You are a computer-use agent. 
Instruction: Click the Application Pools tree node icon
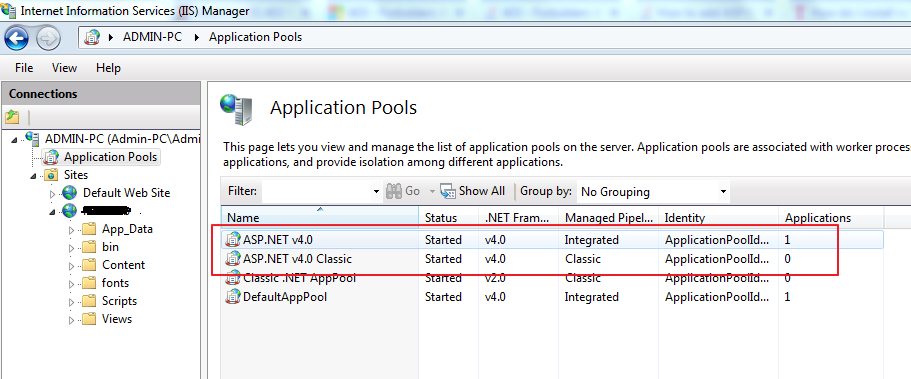52,156
